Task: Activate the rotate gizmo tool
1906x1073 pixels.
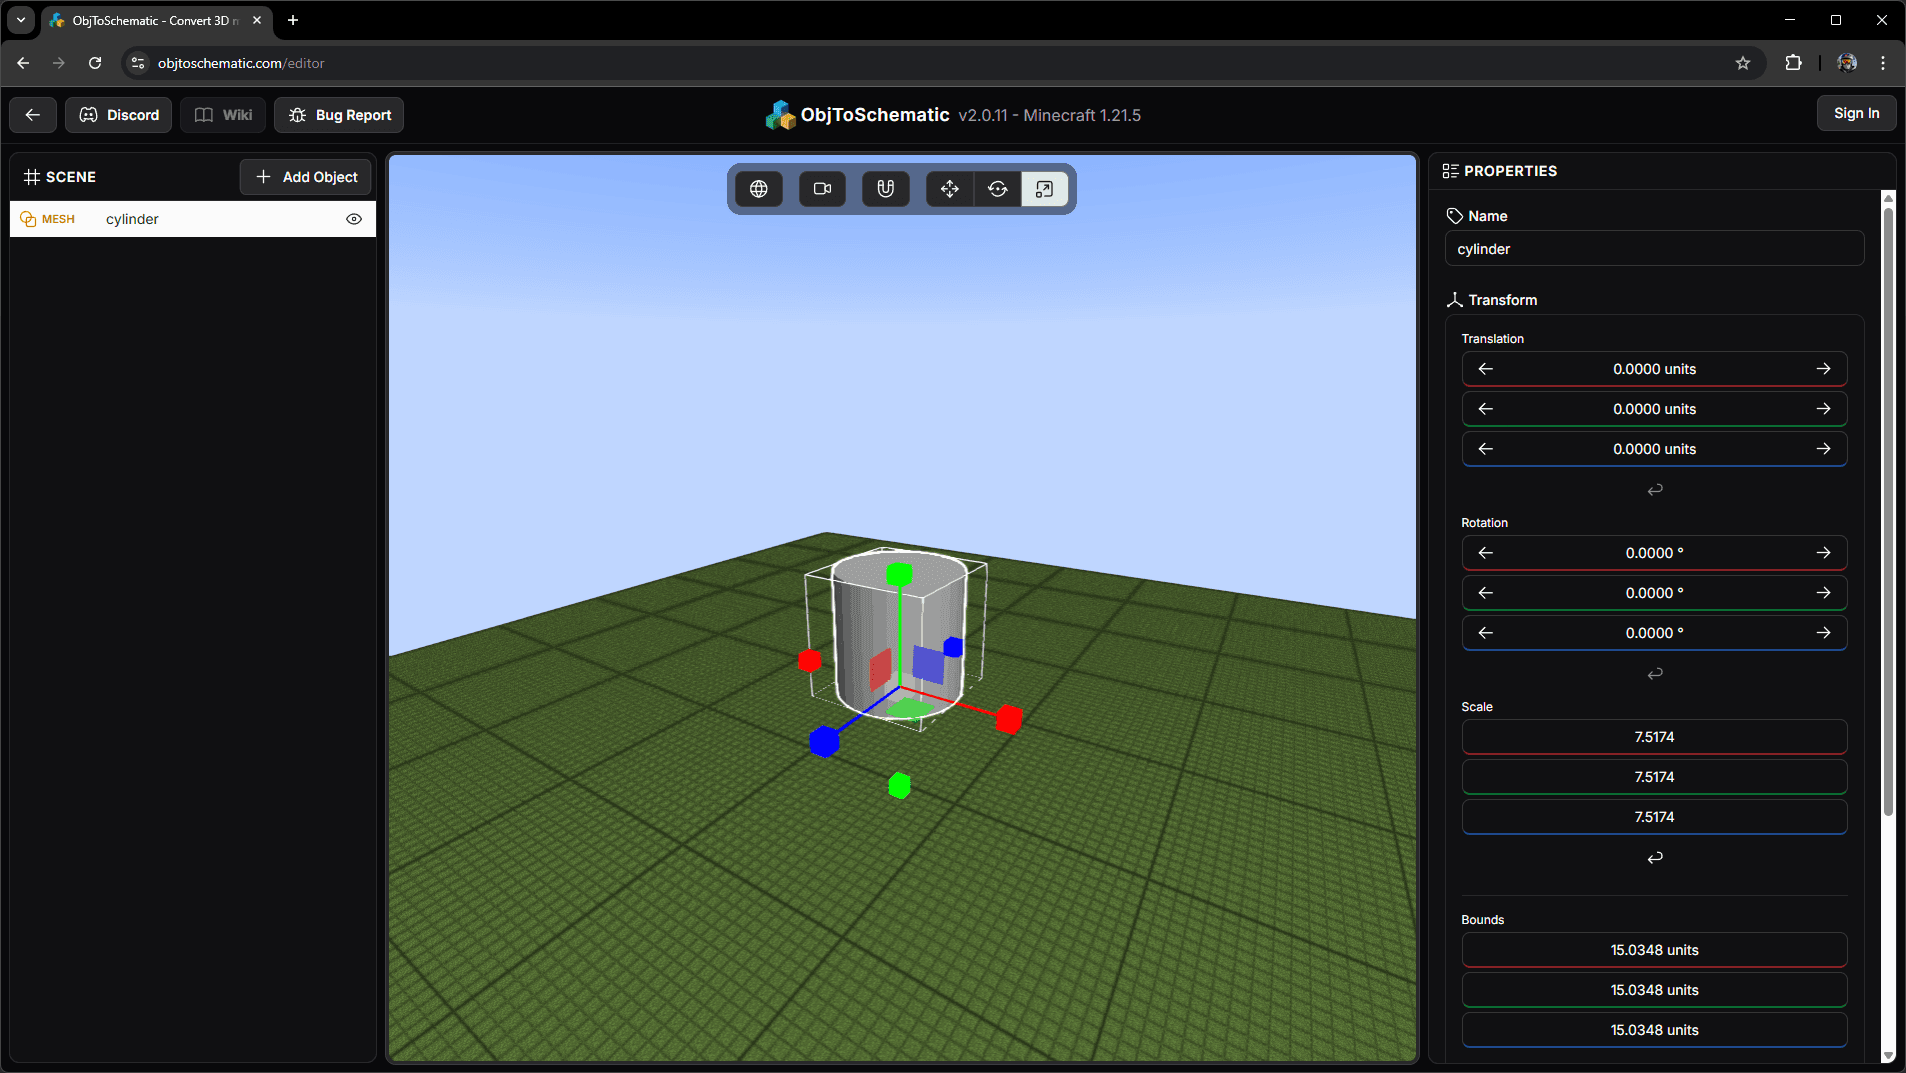Action: (997, 188)
